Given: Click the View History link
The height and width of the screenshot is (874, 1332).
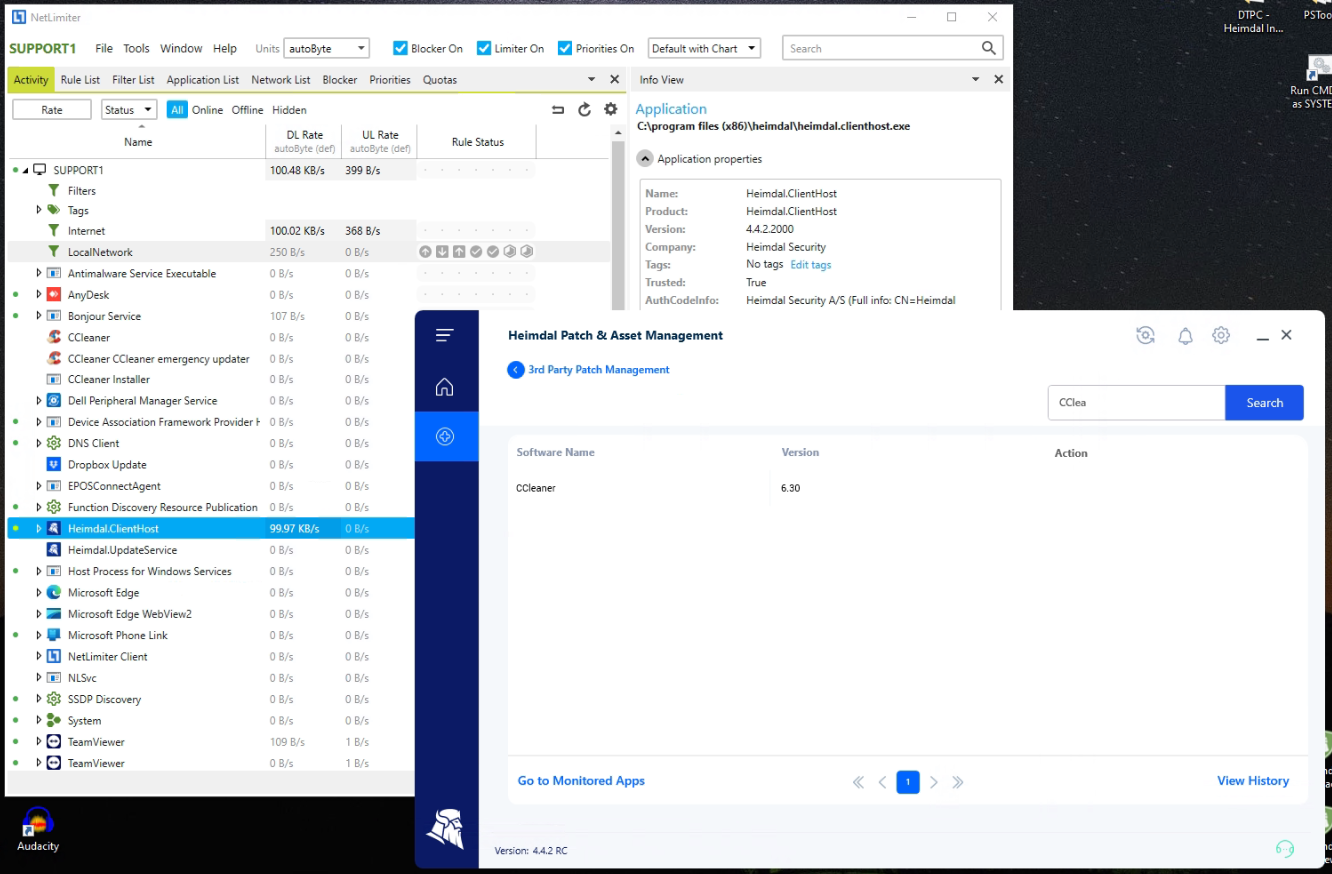Looking at the screenshot, I should pos(1253,781).
